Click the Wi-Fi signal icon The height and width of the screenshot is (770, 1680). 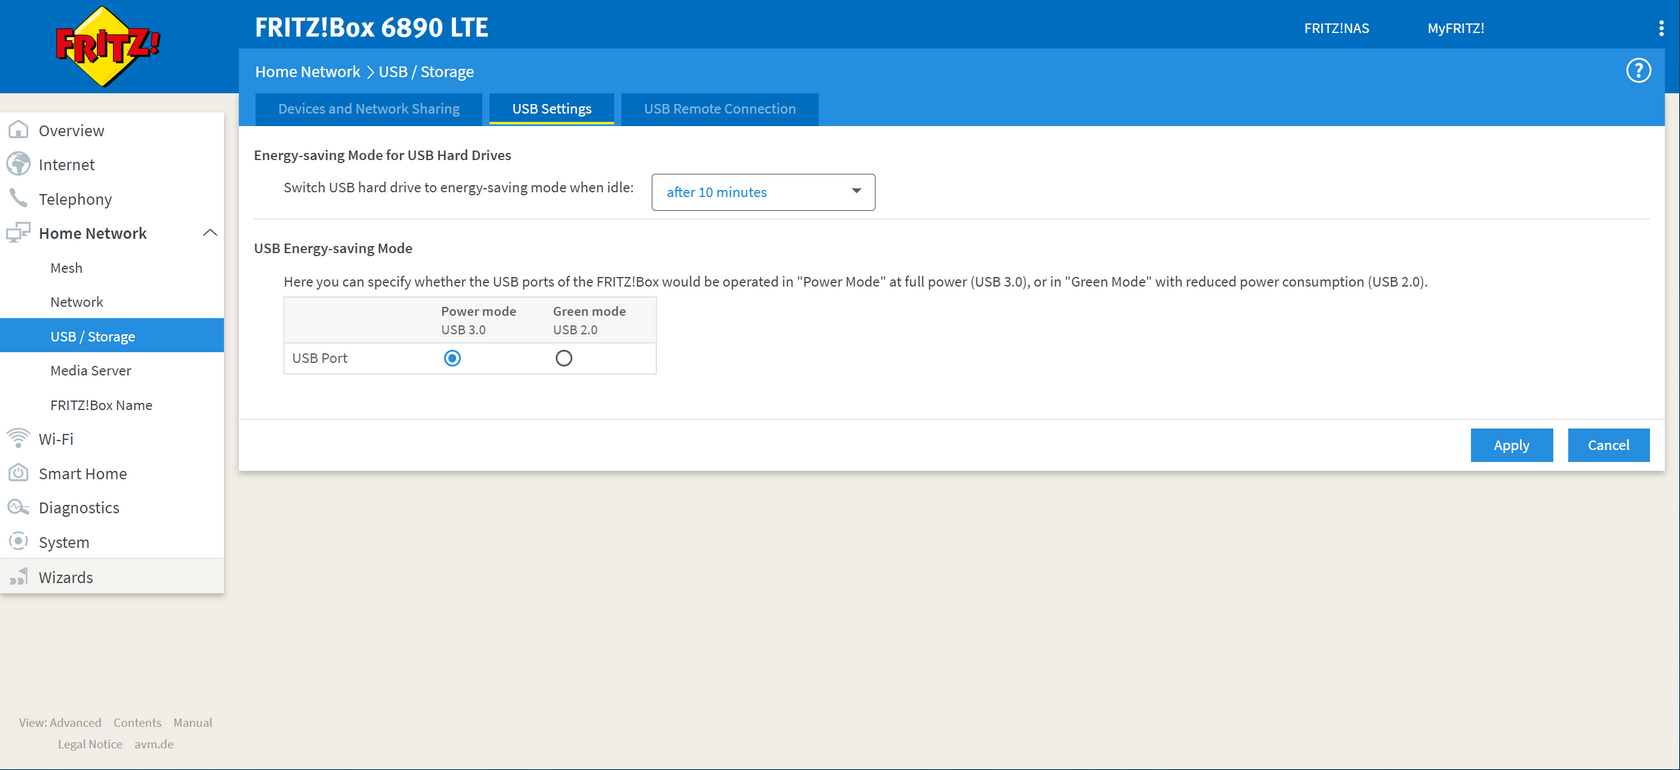coord(18,438)
